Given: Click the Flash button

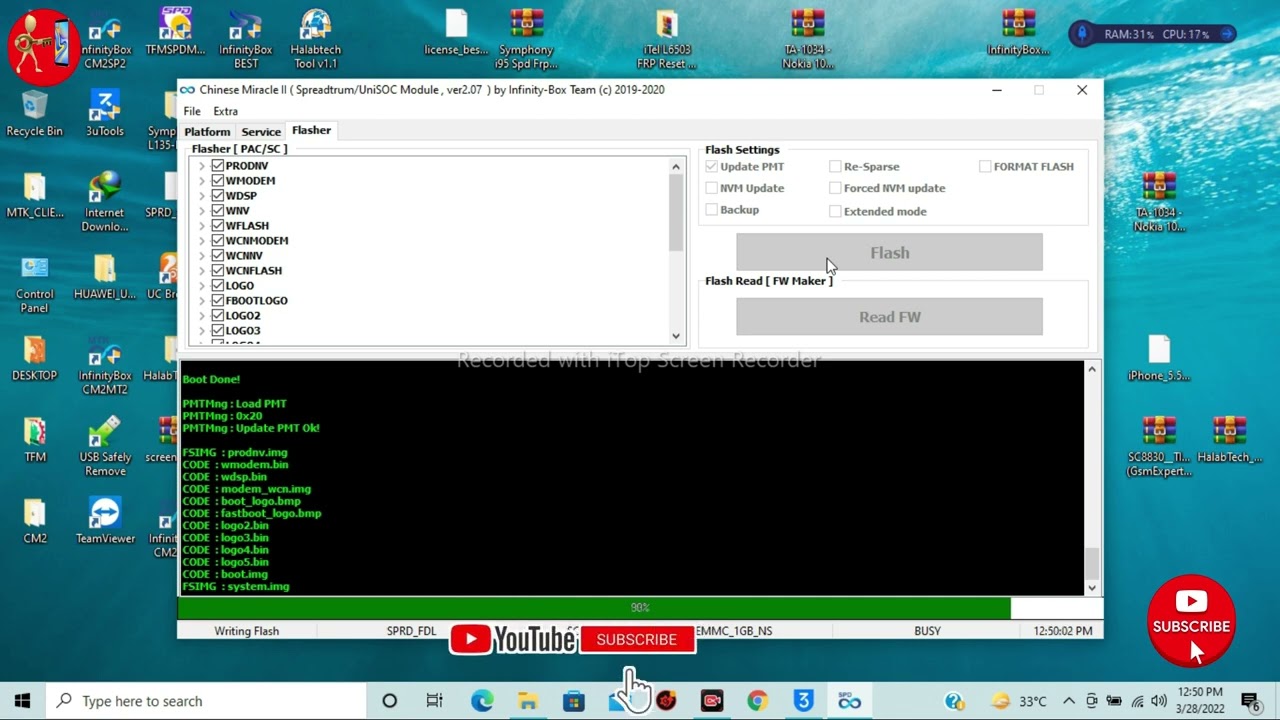Looking at the screenshot, I should tap(889, 253).
